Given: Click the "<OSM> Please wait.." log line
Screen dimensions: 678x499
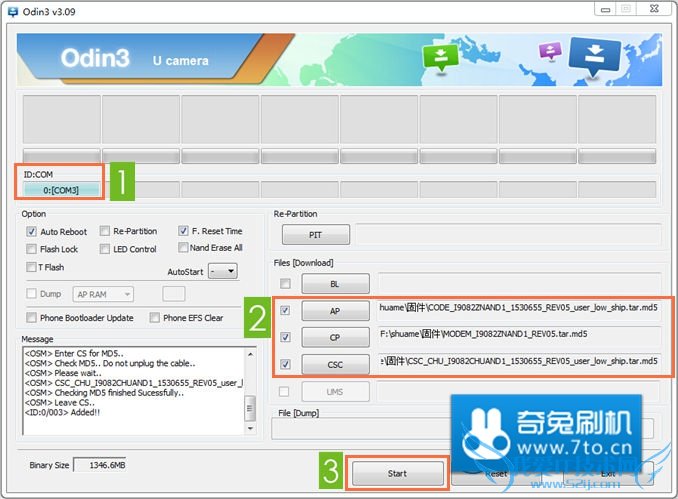Looking at the screenshot, I should (63, 373).
